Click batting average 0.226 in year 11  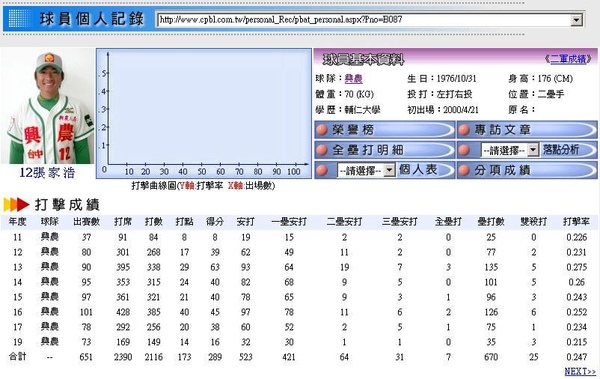point(577,237)
